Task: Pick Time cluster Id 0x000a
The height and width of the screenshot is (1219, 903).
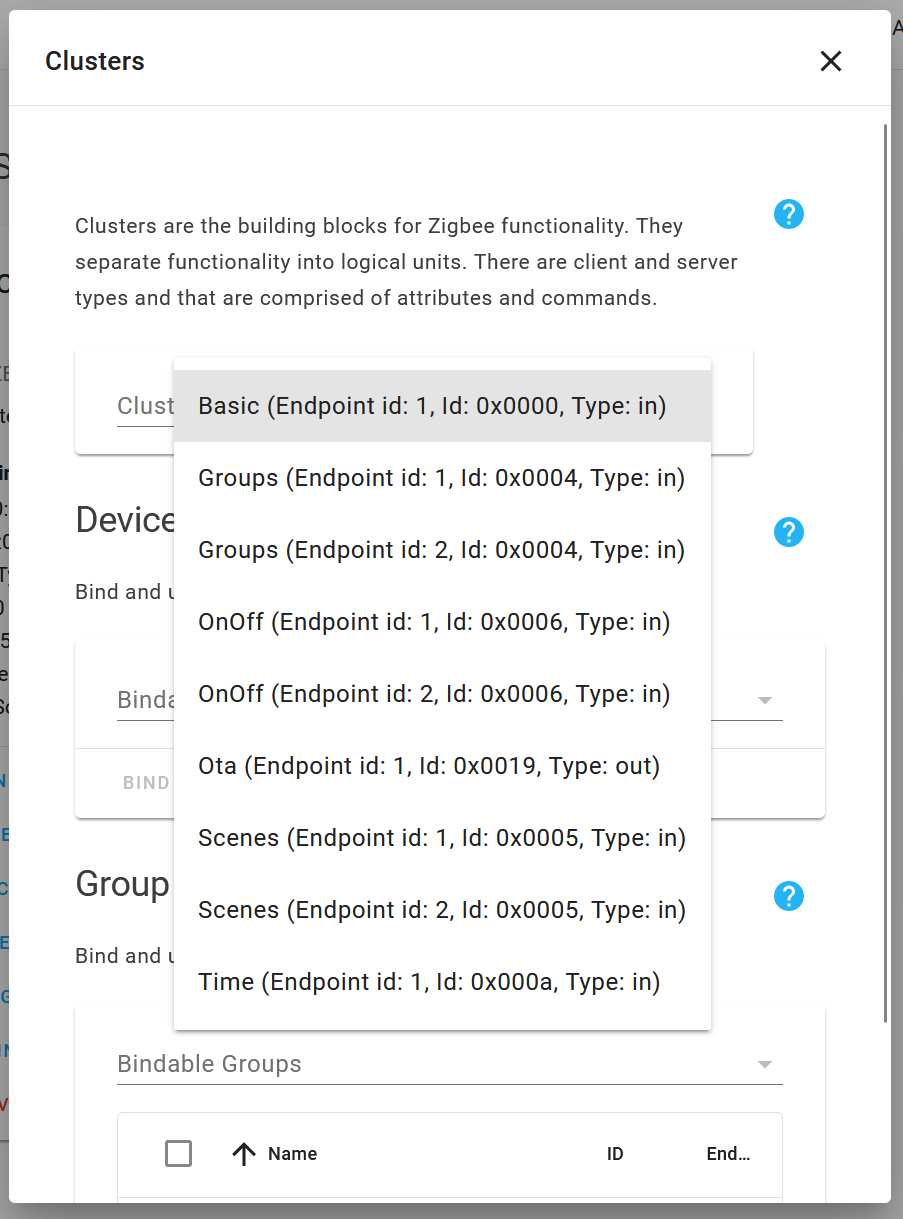Action: click(442, 982)
